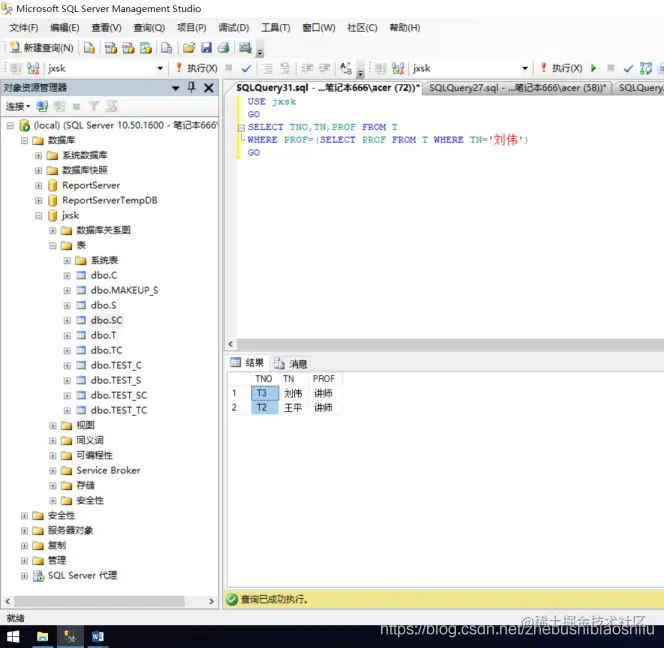Open the 查询(Q) menu
The width and height of the screenshot is (664, 648).
(149, 28)
